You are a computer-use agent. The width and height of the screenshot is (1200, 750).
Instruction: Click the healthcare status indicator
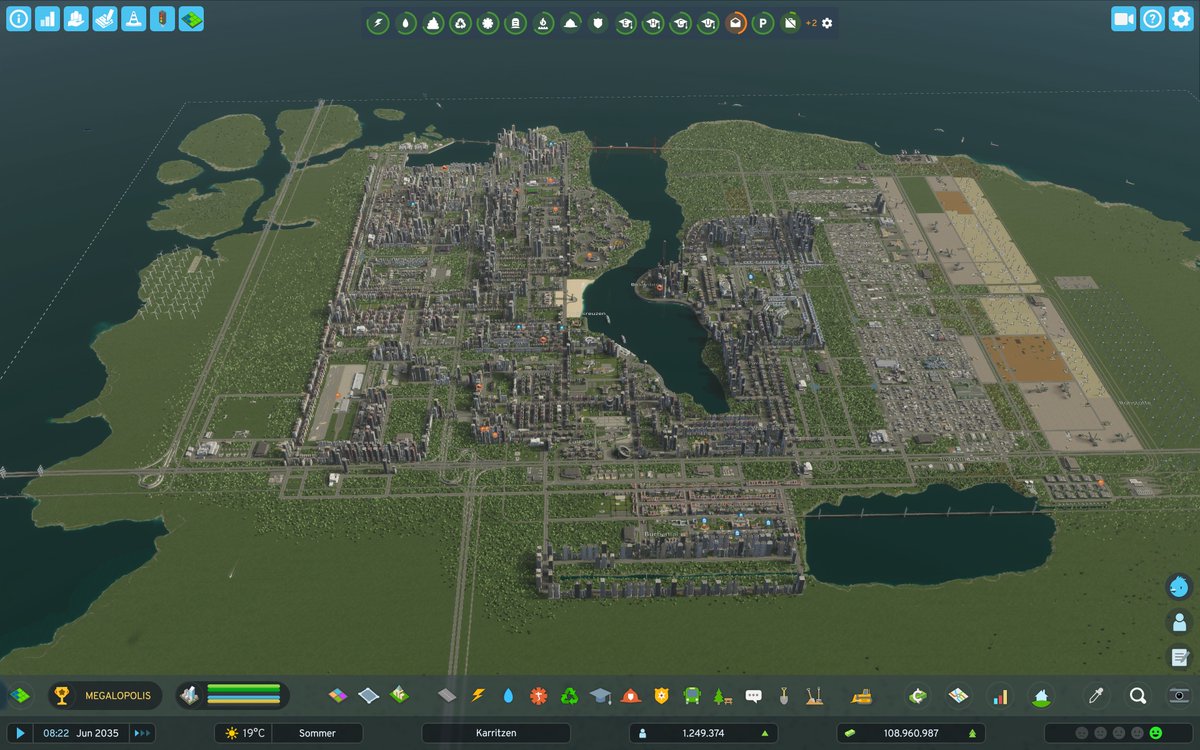click(x=488, y=23)
